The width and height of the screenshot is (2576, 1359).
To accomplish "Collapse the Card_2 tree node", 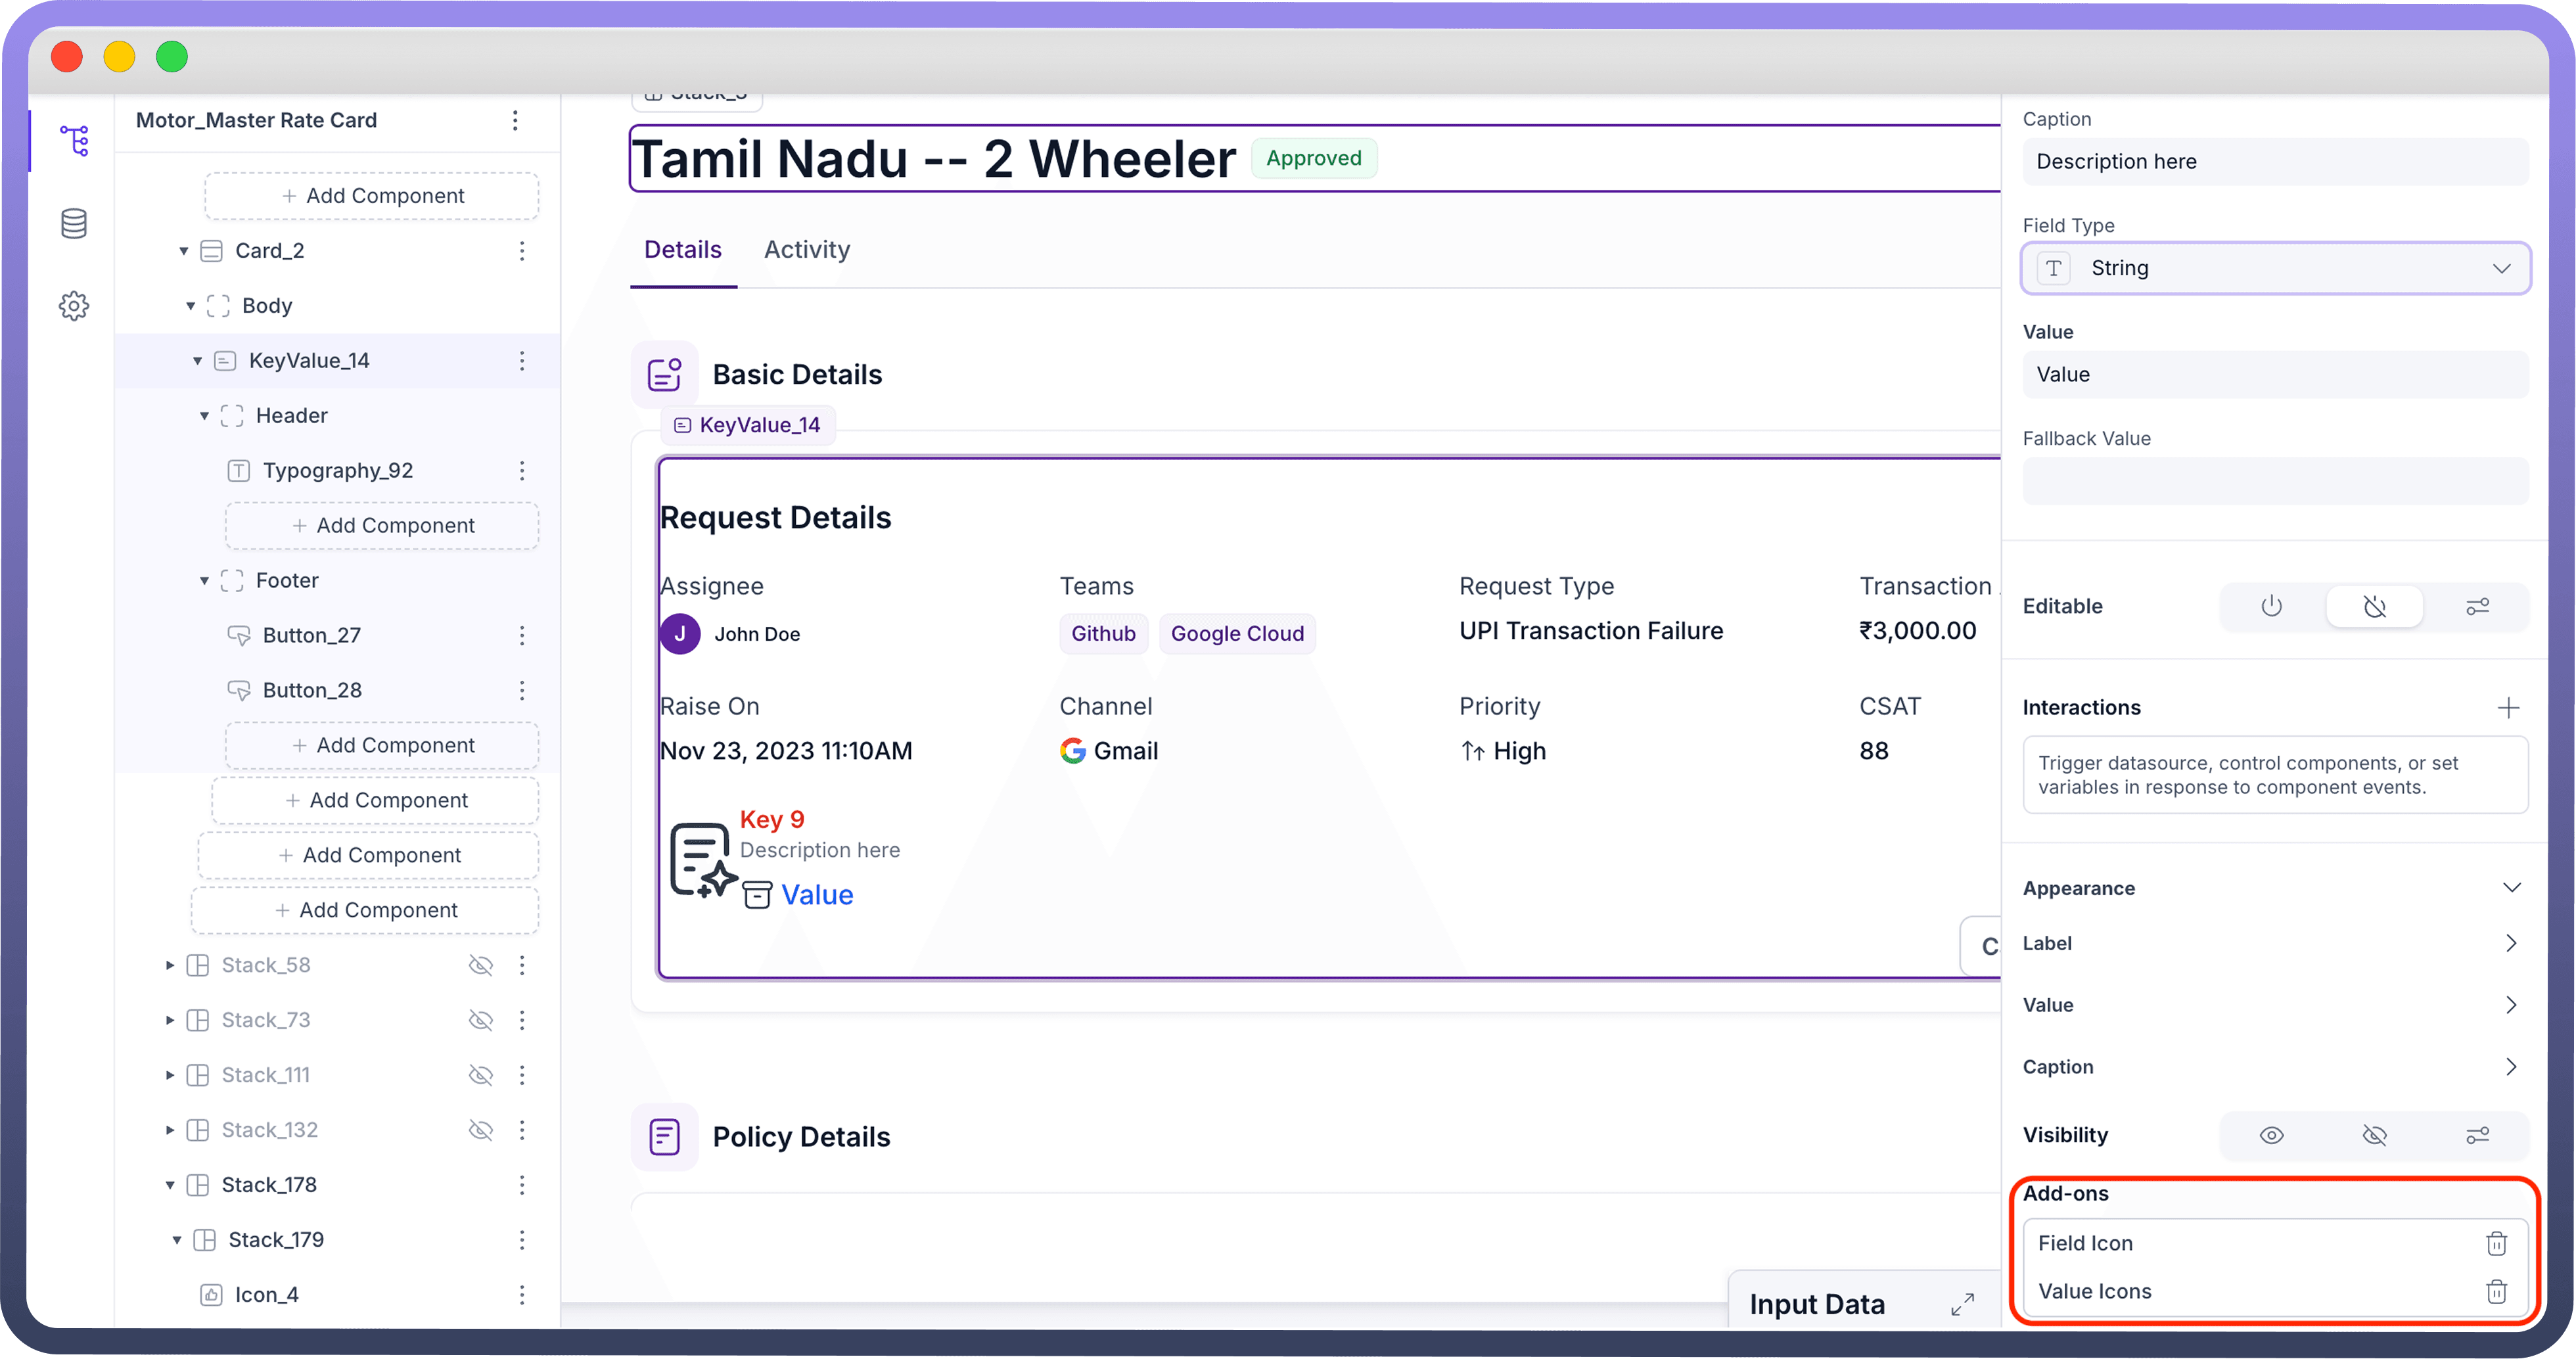I will click(184, 251).
